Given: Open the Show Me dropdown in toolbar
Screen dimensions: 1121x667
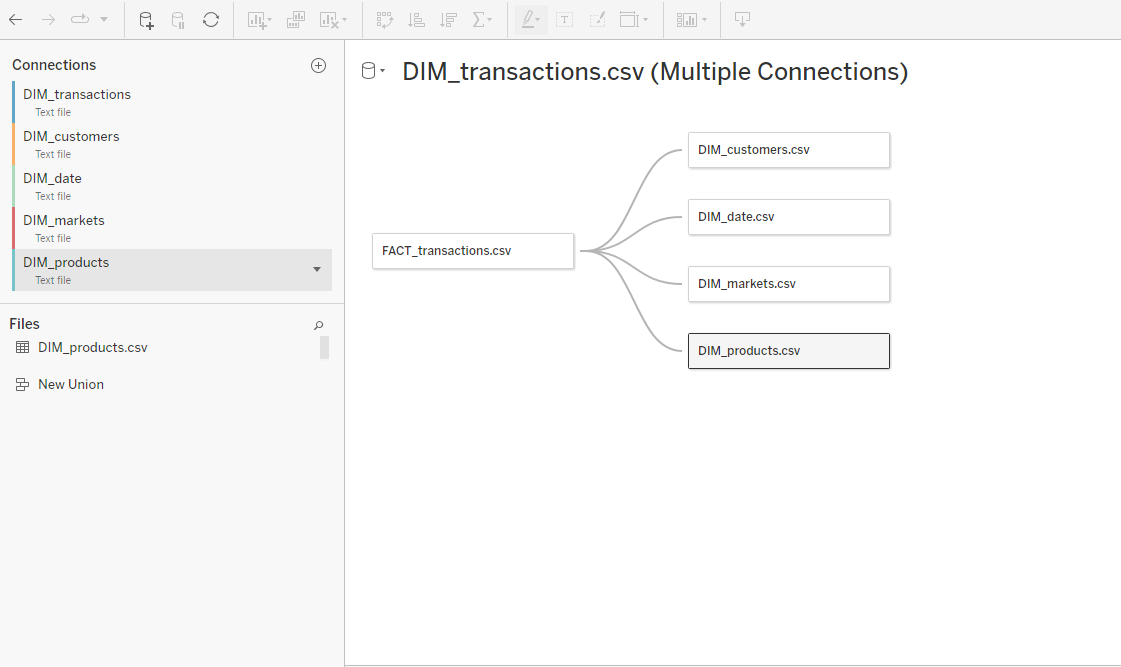Looking at the screenshot, I should point(691,19).
